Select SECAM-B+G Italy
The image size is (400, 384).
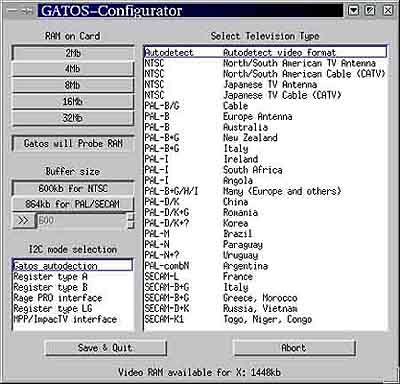(266, 287)
